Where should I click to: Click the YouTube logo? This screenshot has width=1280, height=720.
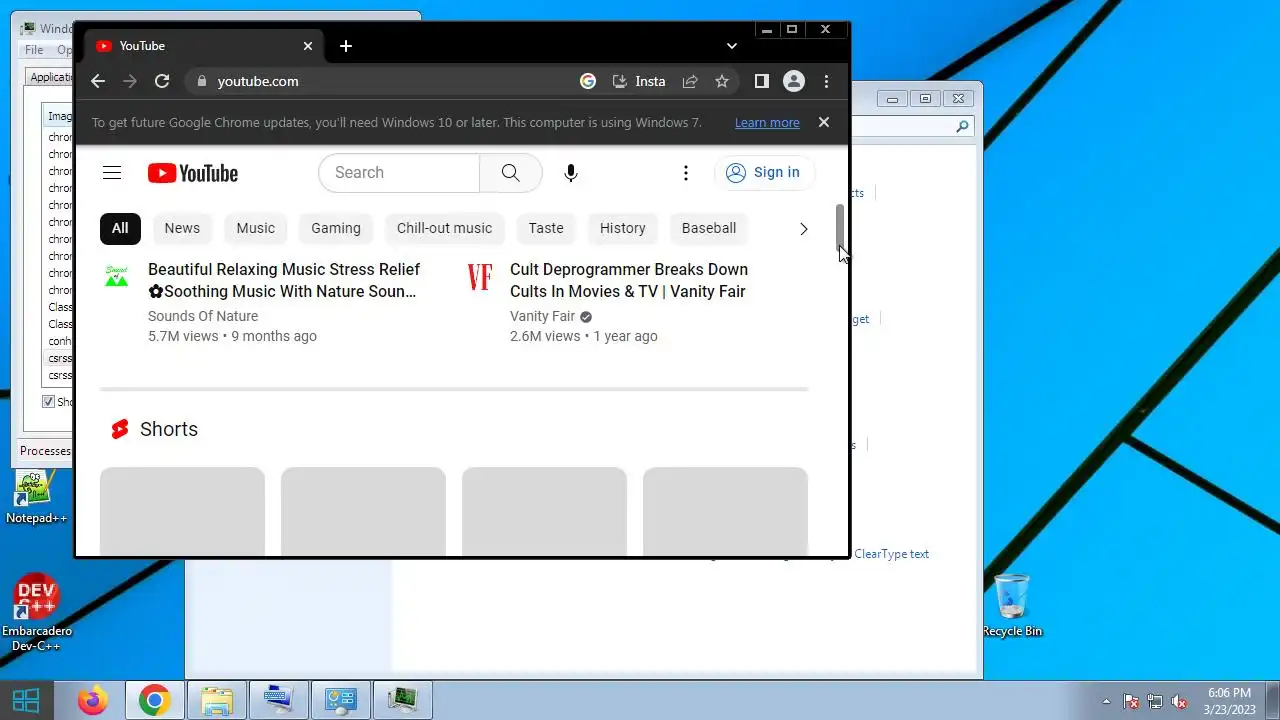coord(193,173)
